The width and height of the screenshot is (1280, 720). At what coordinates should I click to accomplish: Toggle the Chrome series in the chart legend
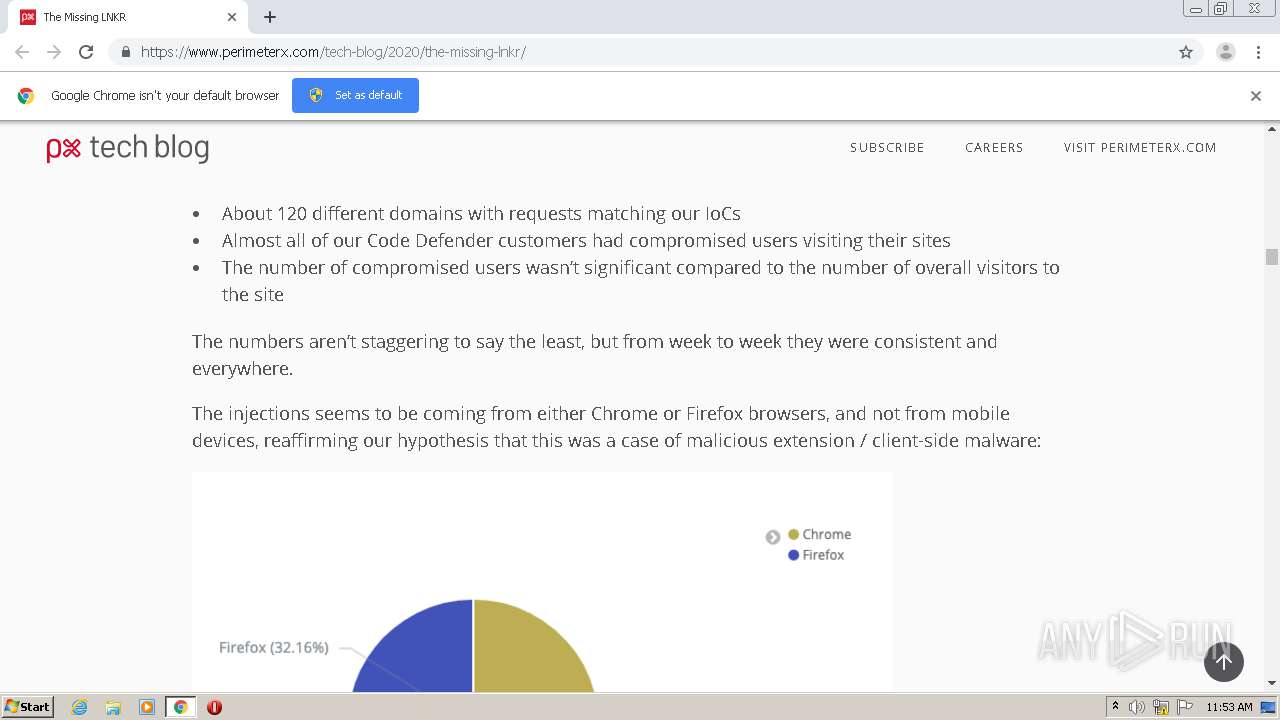pos(820,534)
